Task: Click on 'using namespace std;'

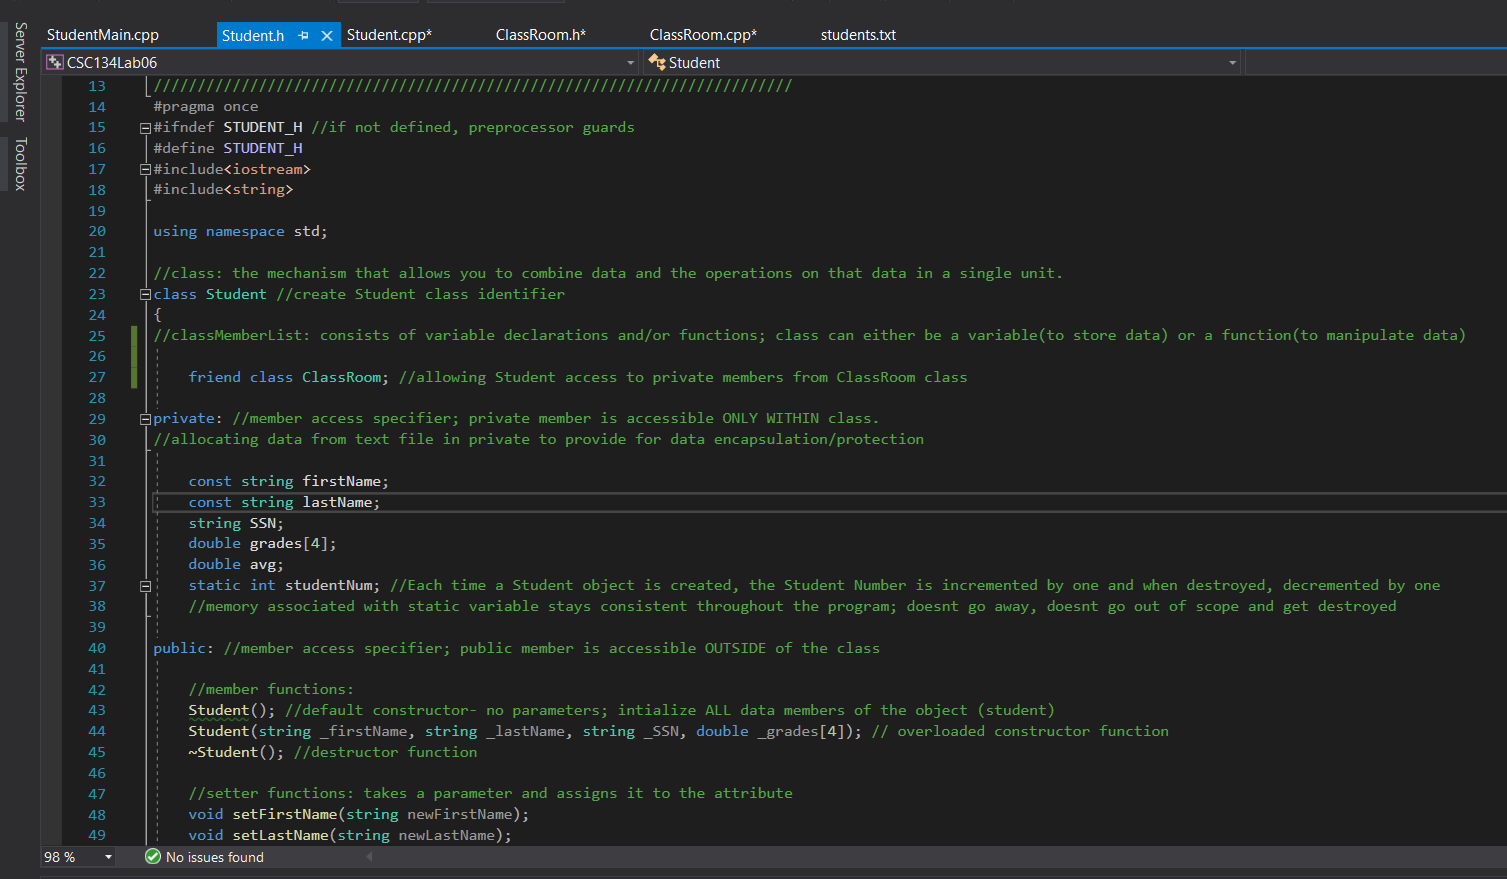Action: 240,231
